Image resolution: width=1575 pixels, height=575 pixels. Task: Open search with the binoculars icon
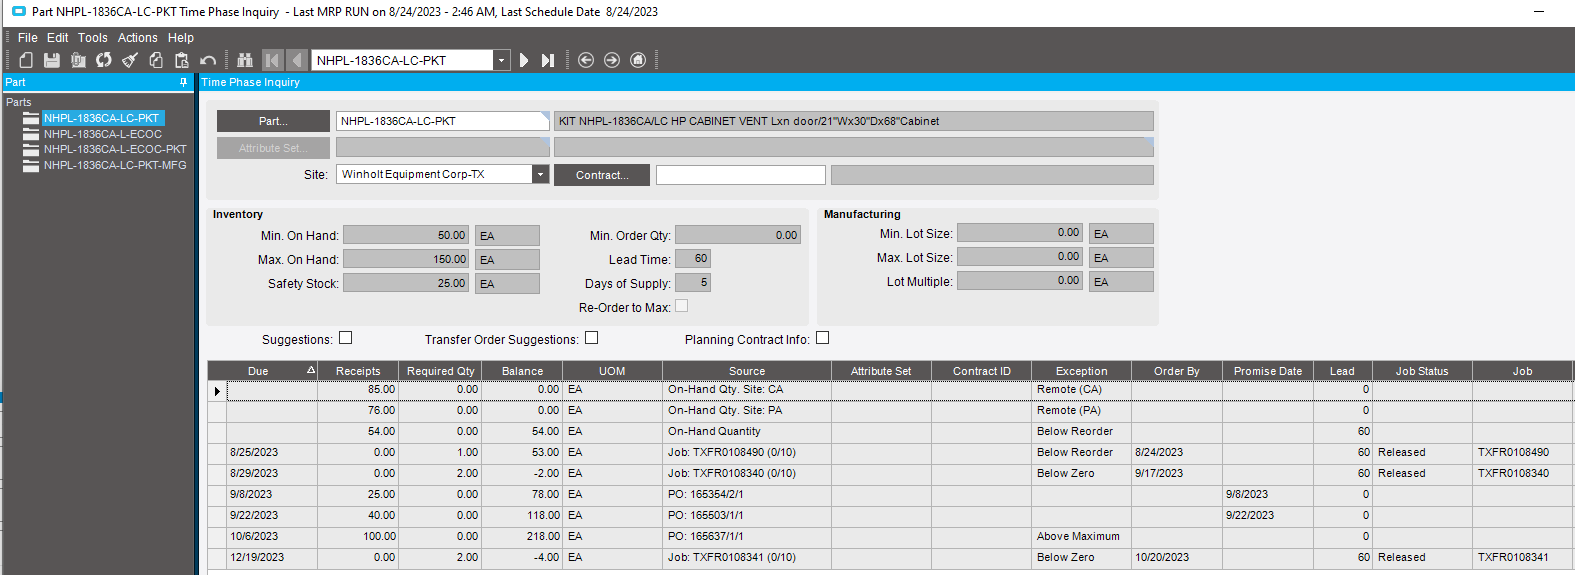(x=245, y=60)
